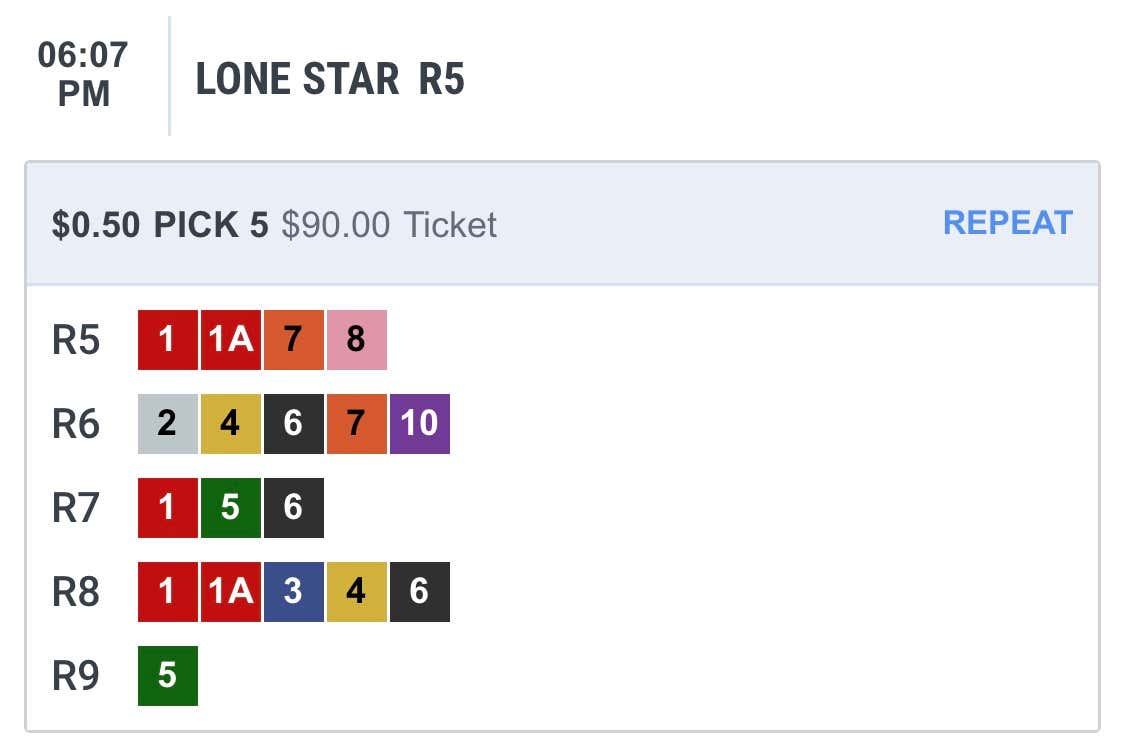Select the black number 6 in R8

click(x=420, y=592)
